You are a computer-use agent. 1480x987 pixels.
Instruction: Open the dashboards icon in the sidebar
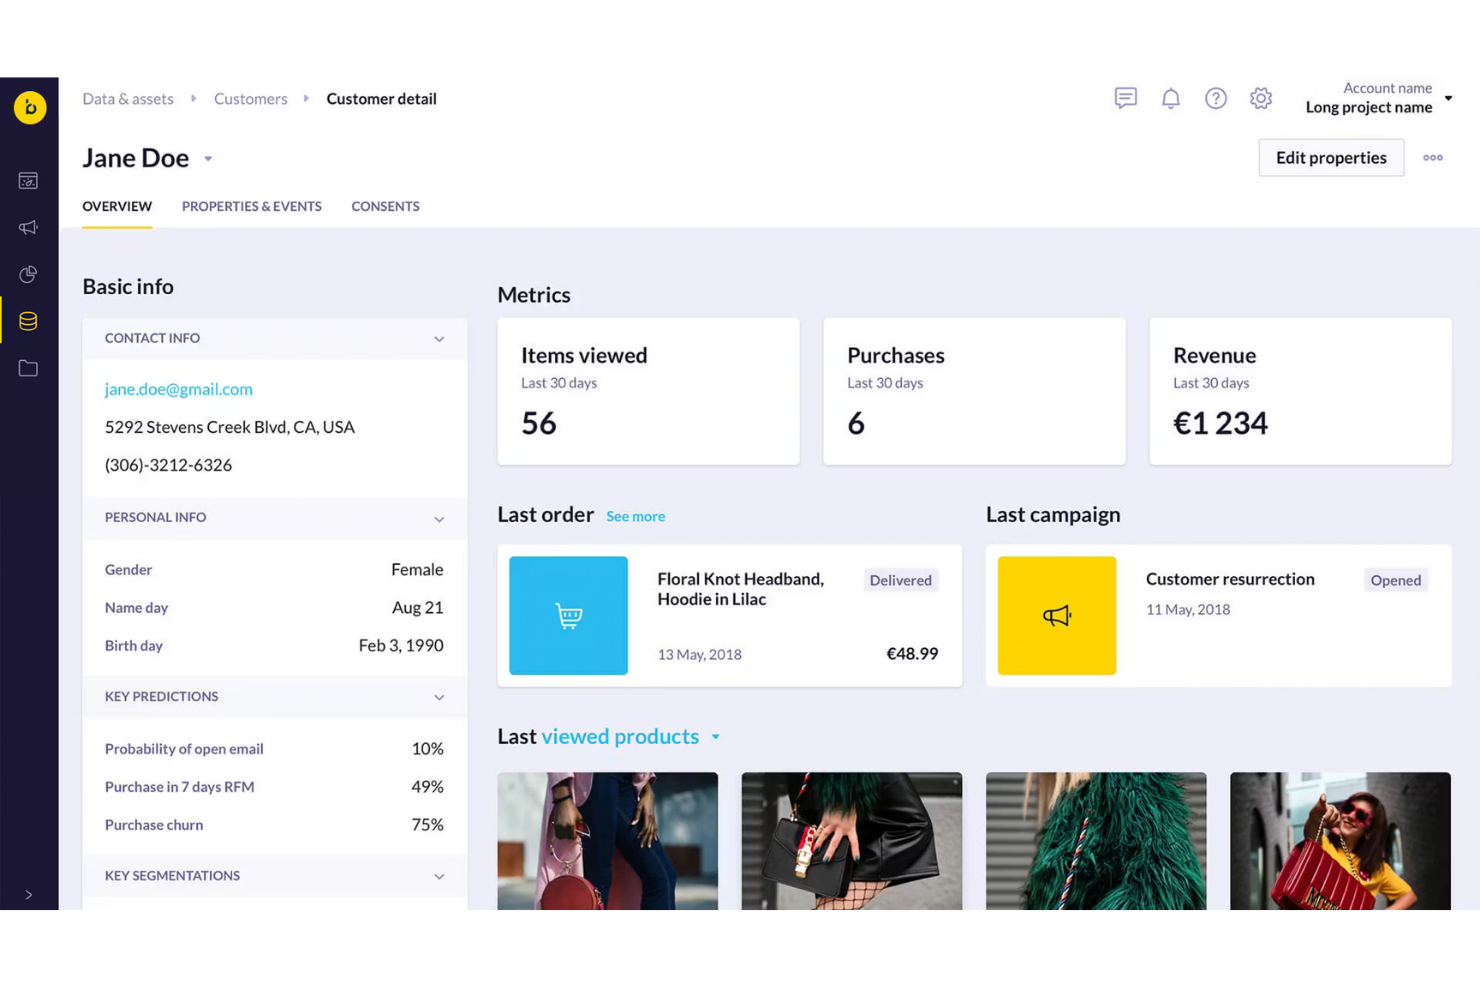(28, 181)
